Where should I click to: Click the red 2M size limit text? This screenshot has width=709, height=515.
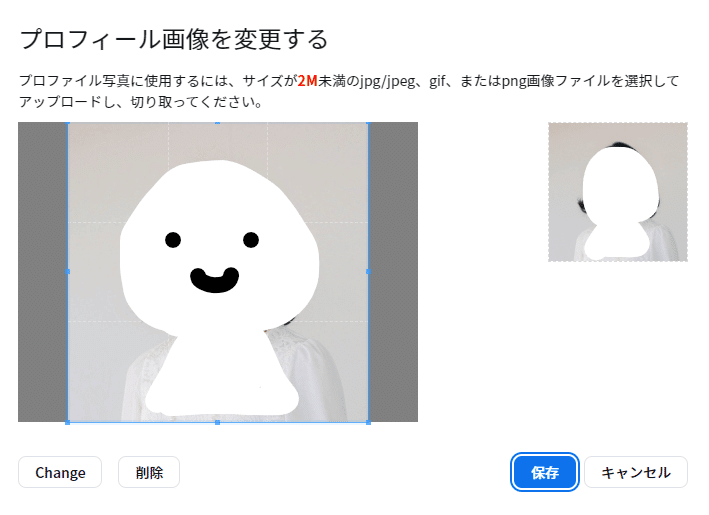[307, 81]
